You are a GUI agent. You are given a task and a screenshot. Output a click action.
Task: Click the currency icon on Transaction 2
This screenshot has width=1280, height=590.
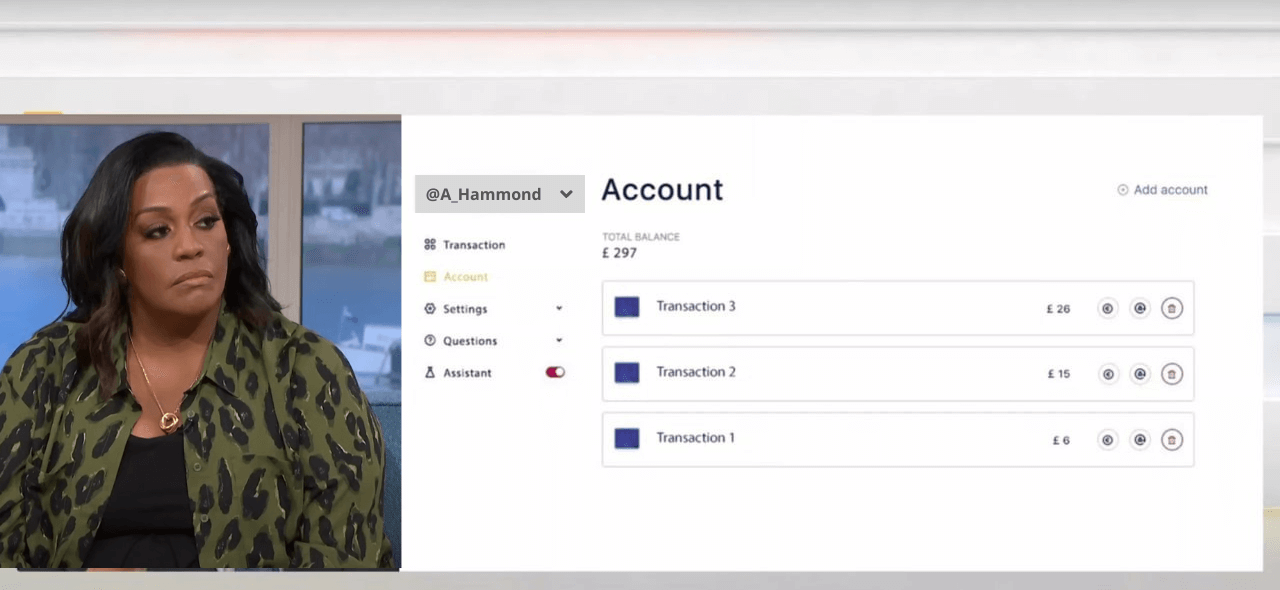pos(1107,374)
